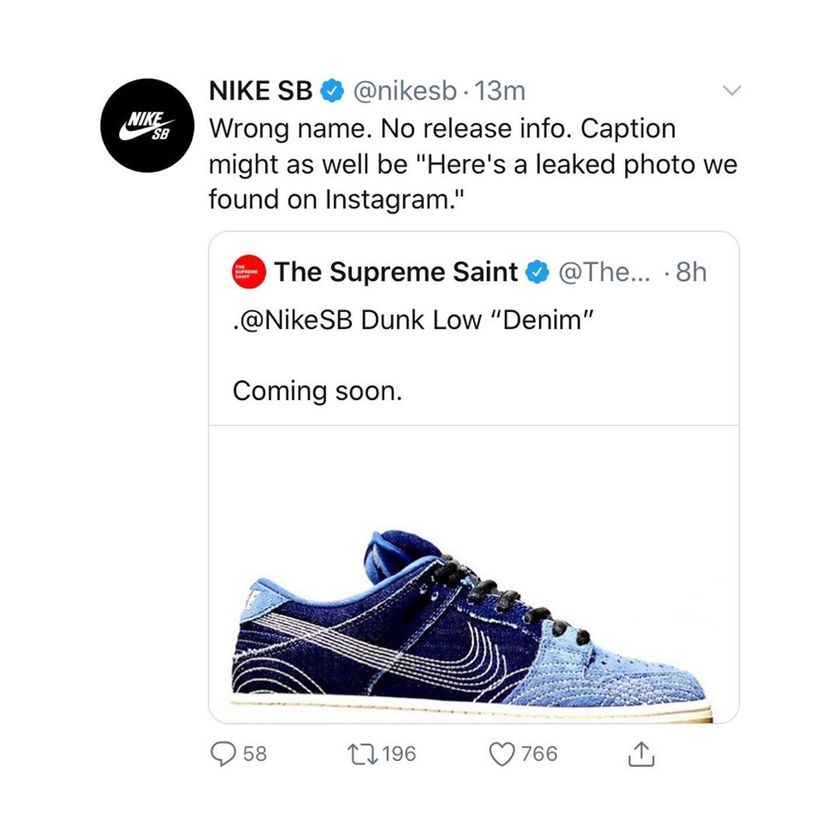Click the 766 likes count
This screenshot has height=840, width=840.
pyautogui.click(x=540, y=754)
